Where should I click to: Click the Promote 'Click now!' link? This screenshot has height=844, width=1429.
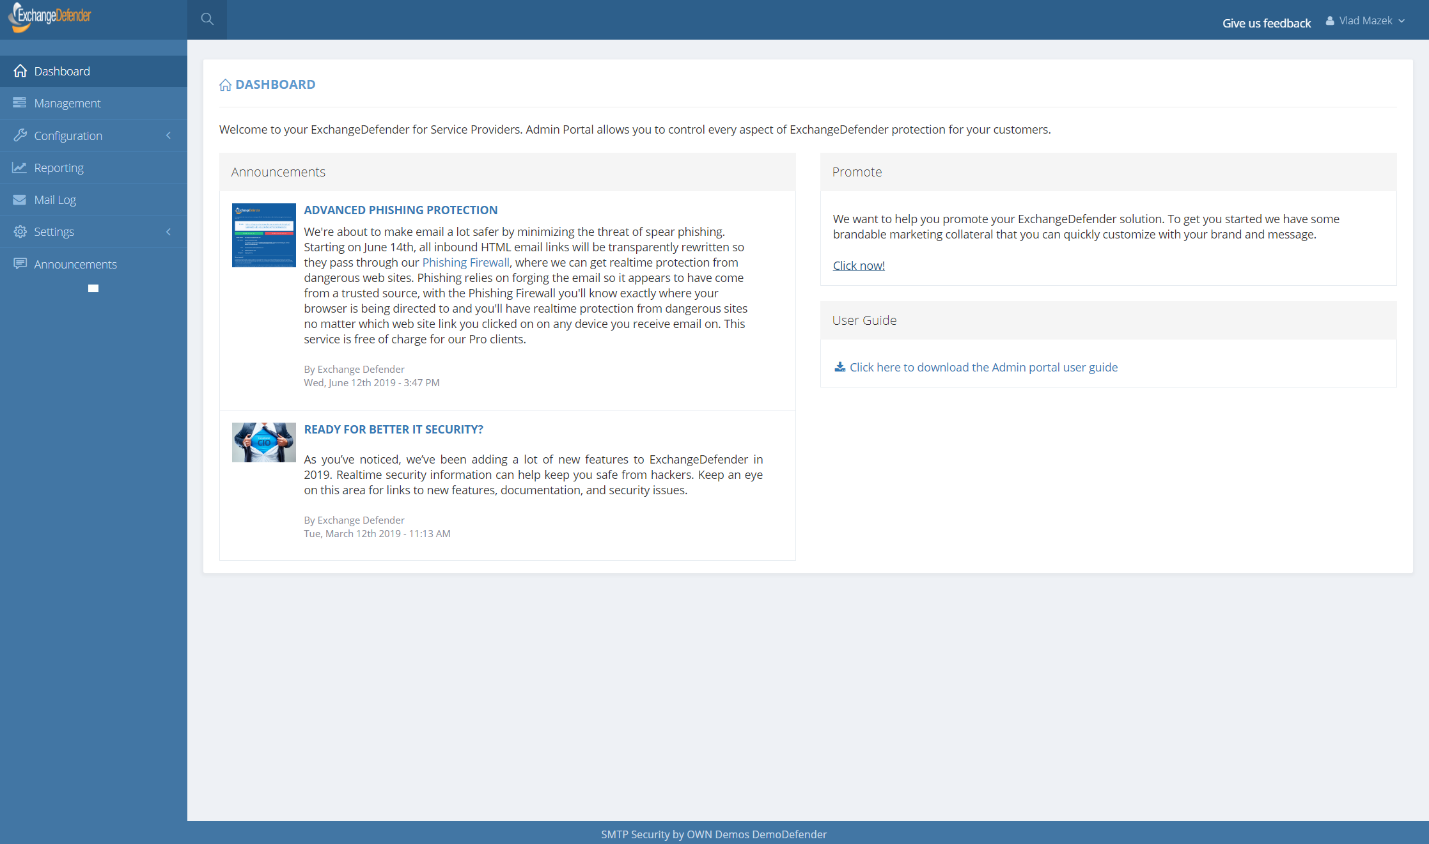pos(859,265)
